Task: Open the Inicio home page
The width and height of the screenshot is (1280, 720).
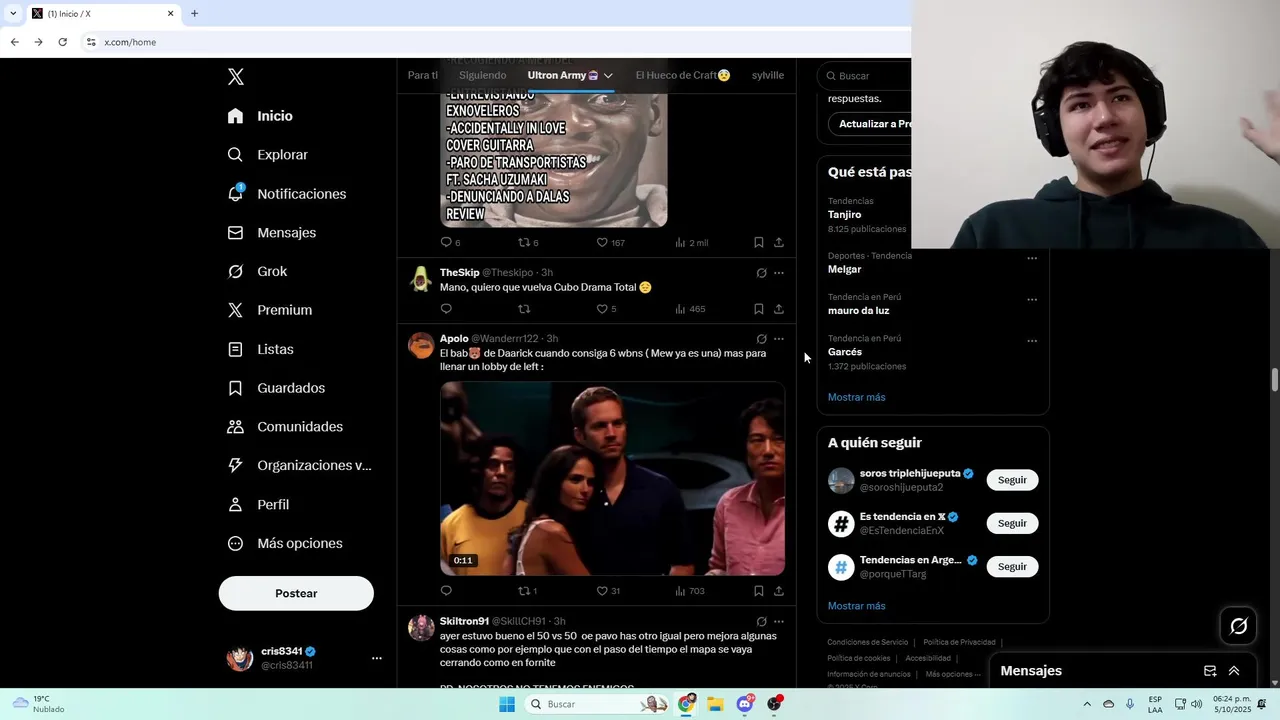Action: click(260, 116)
